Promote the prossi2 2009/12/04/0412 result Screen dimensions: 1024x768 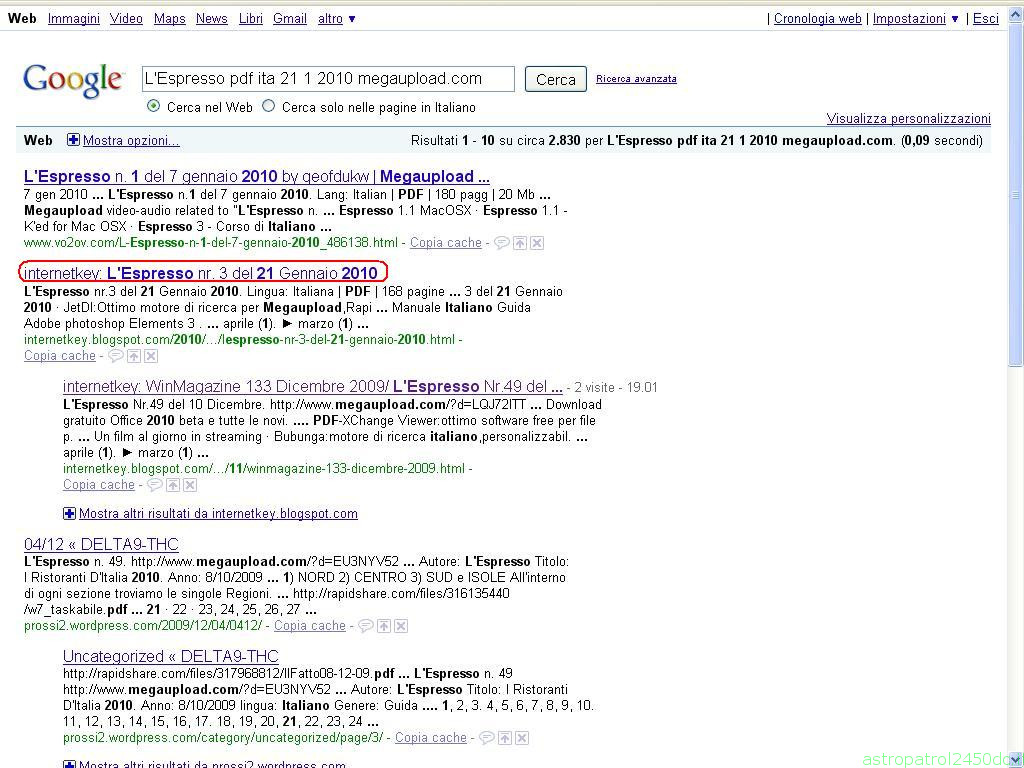point(384,626)
